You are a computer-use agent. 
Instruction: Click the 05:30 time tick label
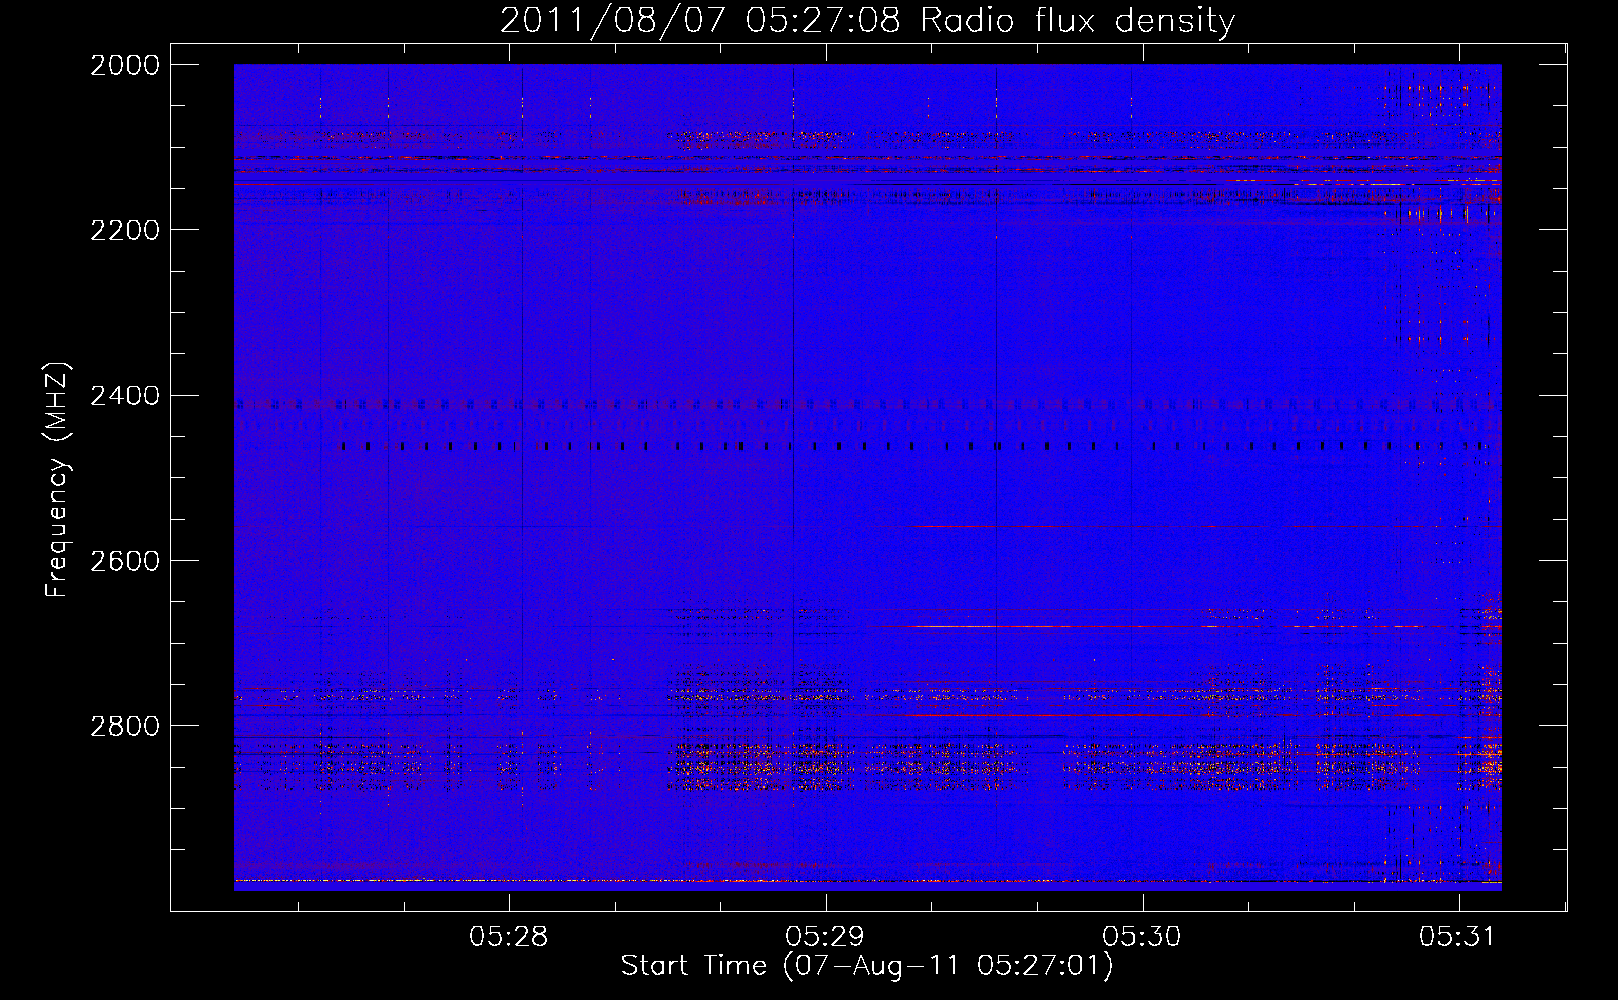1142,937
